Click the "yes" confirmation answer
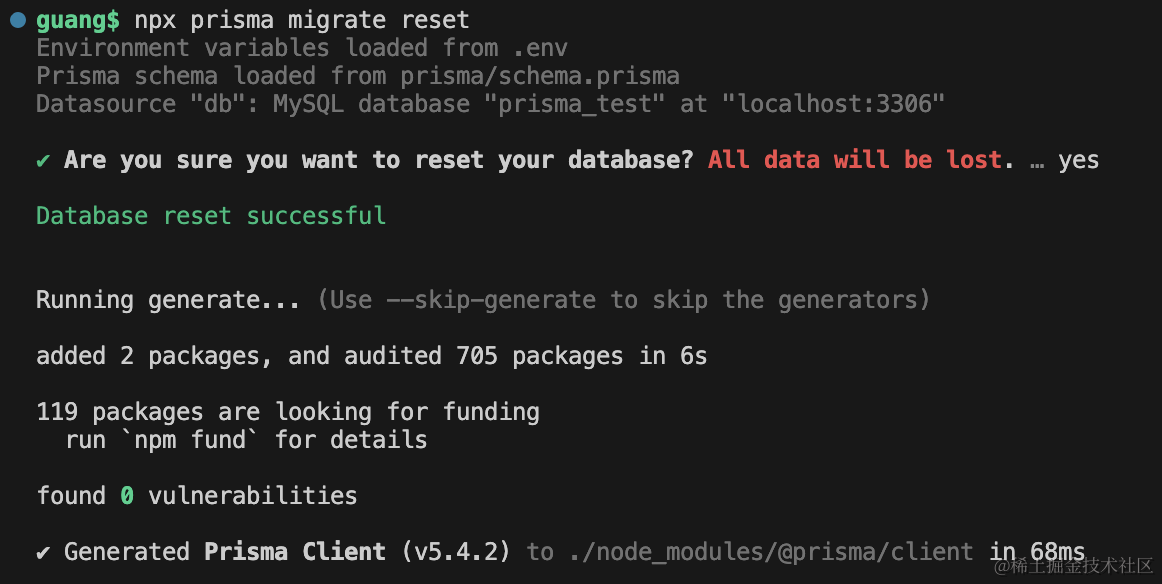1162x584 pixels. click(1078, 160)
